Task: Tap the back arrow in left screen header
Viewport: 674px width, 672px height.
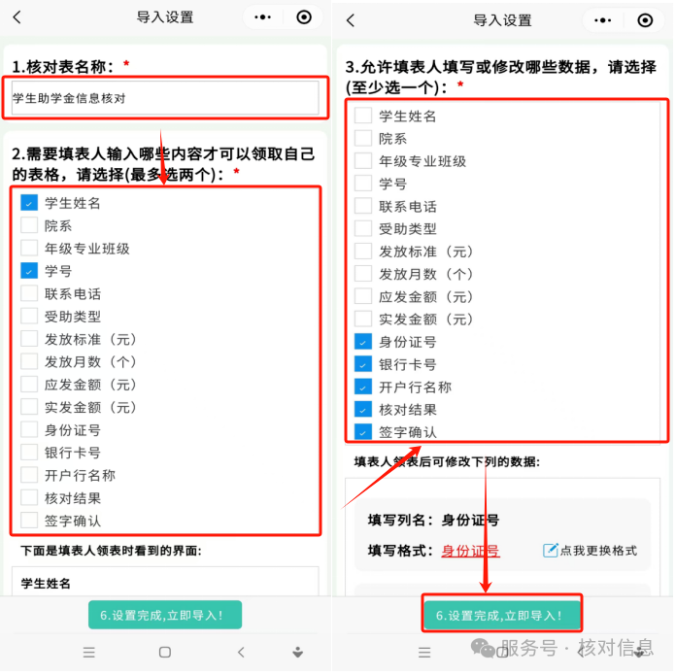Action: (17, 18)
